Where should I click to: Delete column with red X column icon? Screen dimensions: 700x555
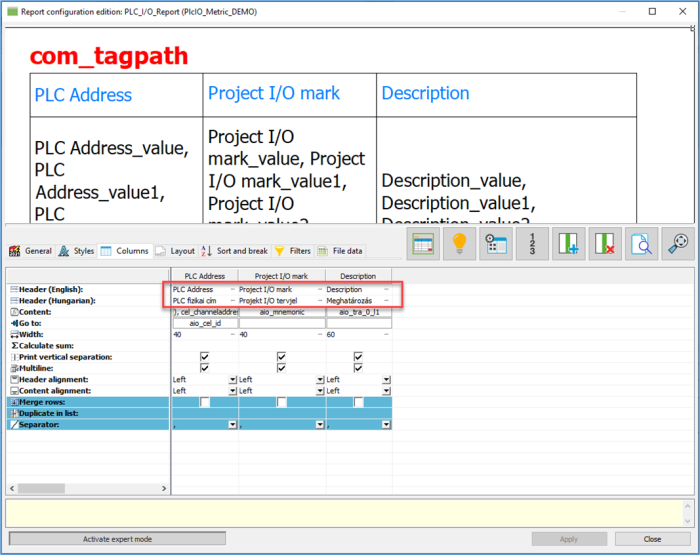(x=605, y=244)
